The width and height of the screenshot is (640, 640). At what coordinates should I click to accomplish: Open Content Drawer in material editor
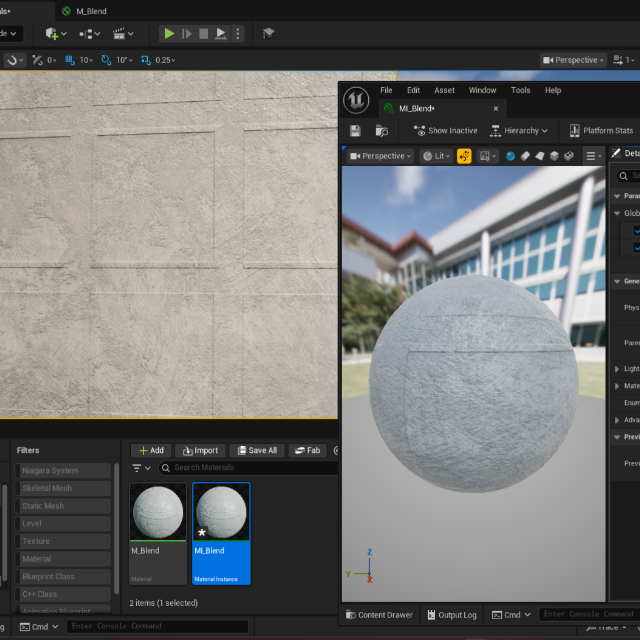coord(379,615)
